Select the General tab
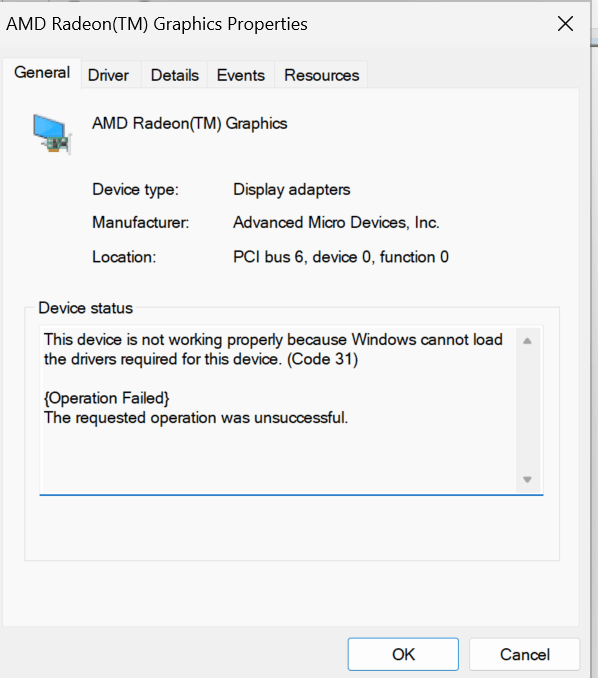The height and width of the screenshot is (678, 598). (42, 73)
